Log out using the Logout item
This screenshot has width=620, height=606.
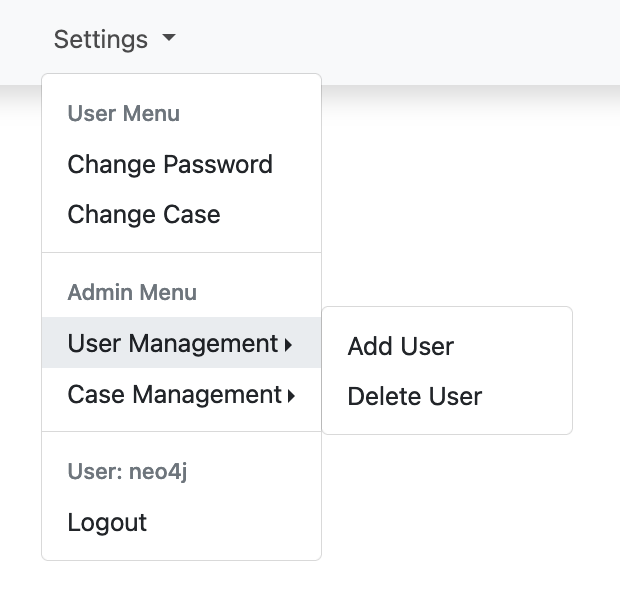(107, 522)
